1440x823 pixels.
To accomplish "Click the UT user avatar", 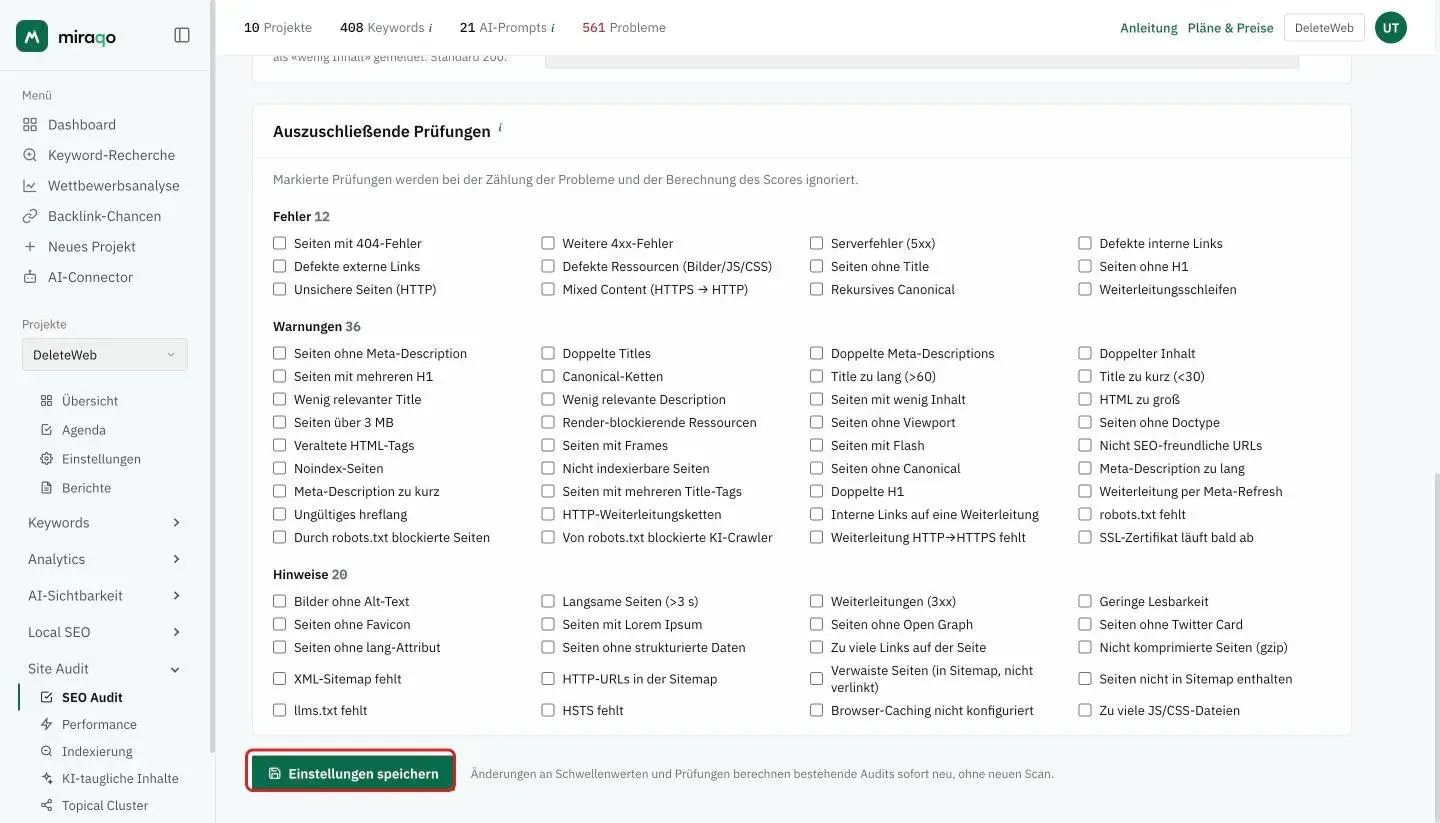I will 1391,28.
